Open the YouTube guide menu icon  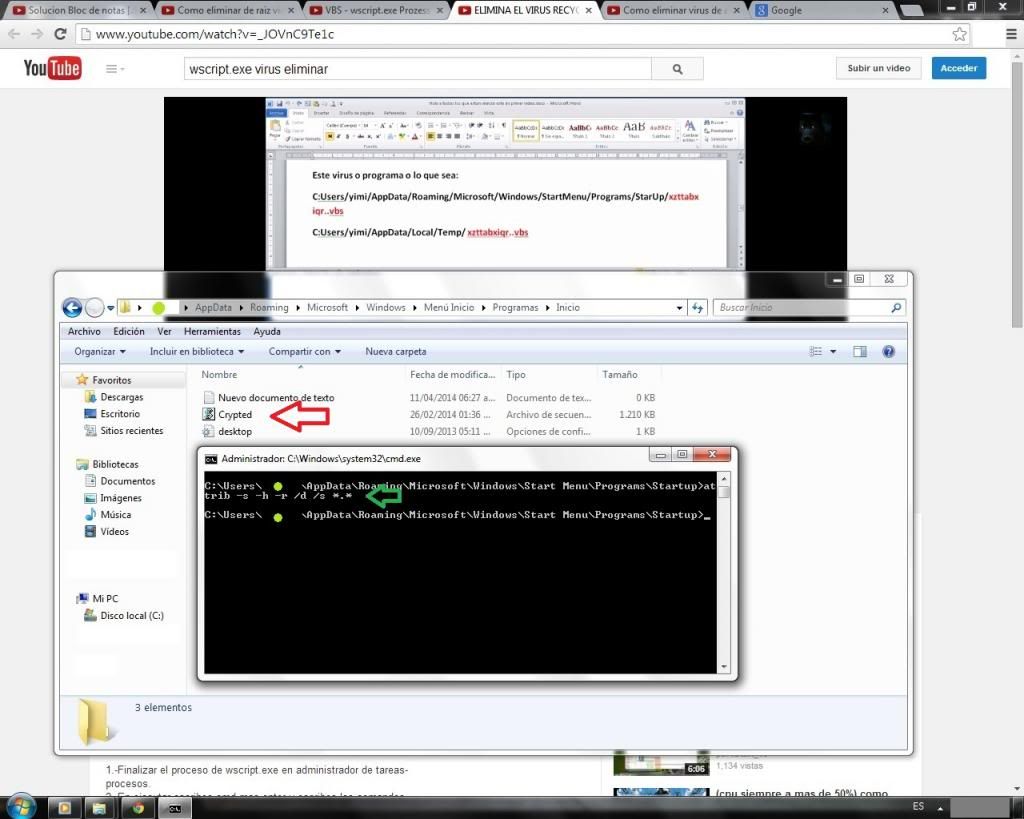(x=114, y=69)
